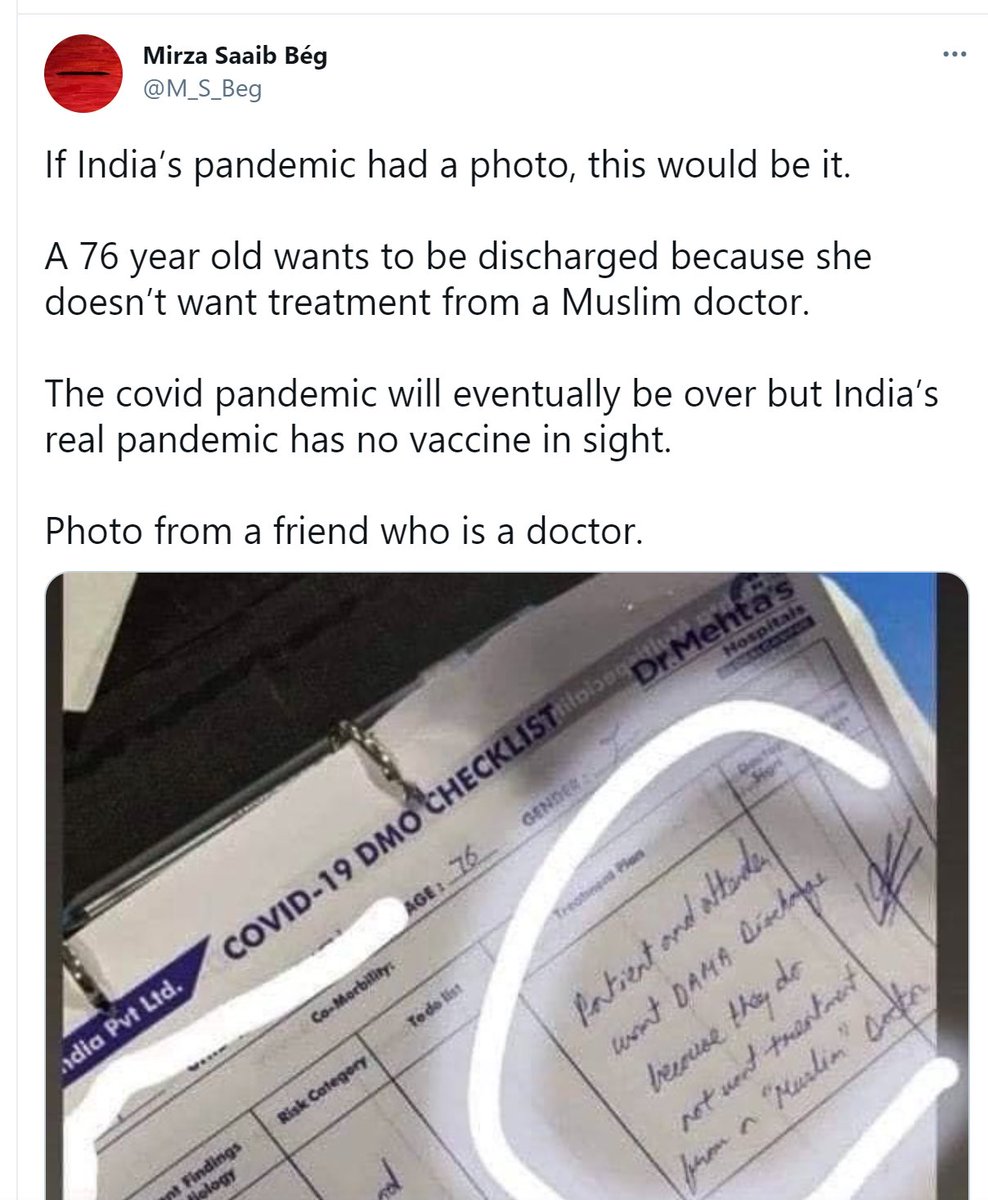Visit the @M_S_Beg handle link
This screenshot has height=1200, width=988.
click(202, 91)
